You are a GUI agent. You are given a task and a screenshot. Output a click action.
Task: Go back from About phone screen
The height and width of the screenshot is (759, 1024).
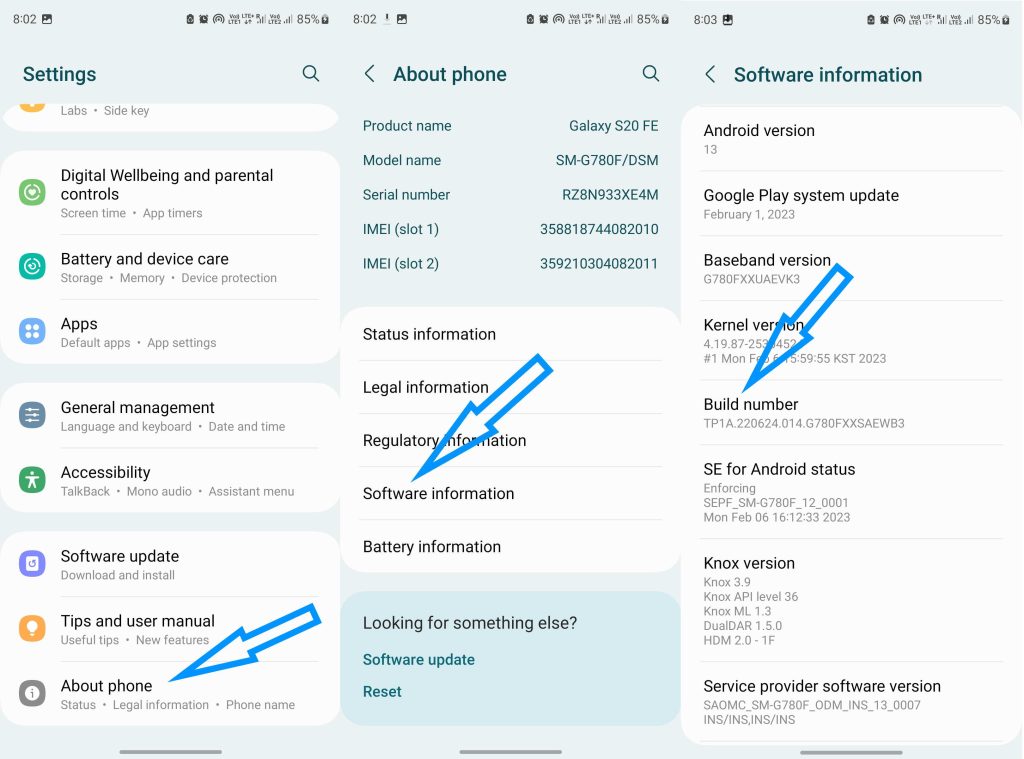pos(370,74)
